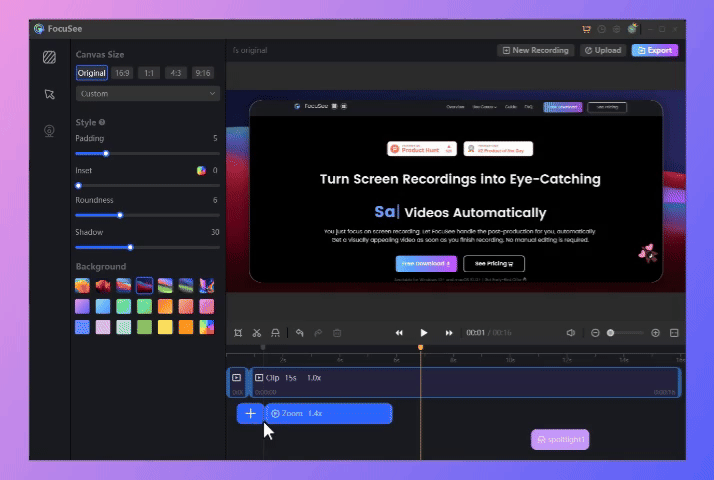Select last wallpaper background in top row
This screenshot has width=714, height=480.
pos(207,286)
